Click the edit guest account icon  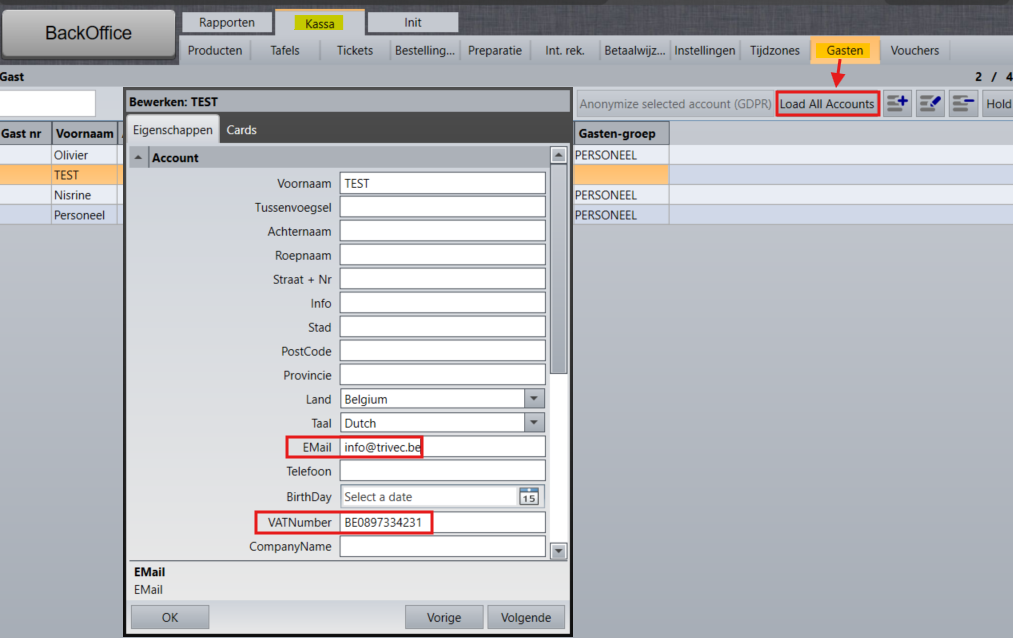click(930, 103)
